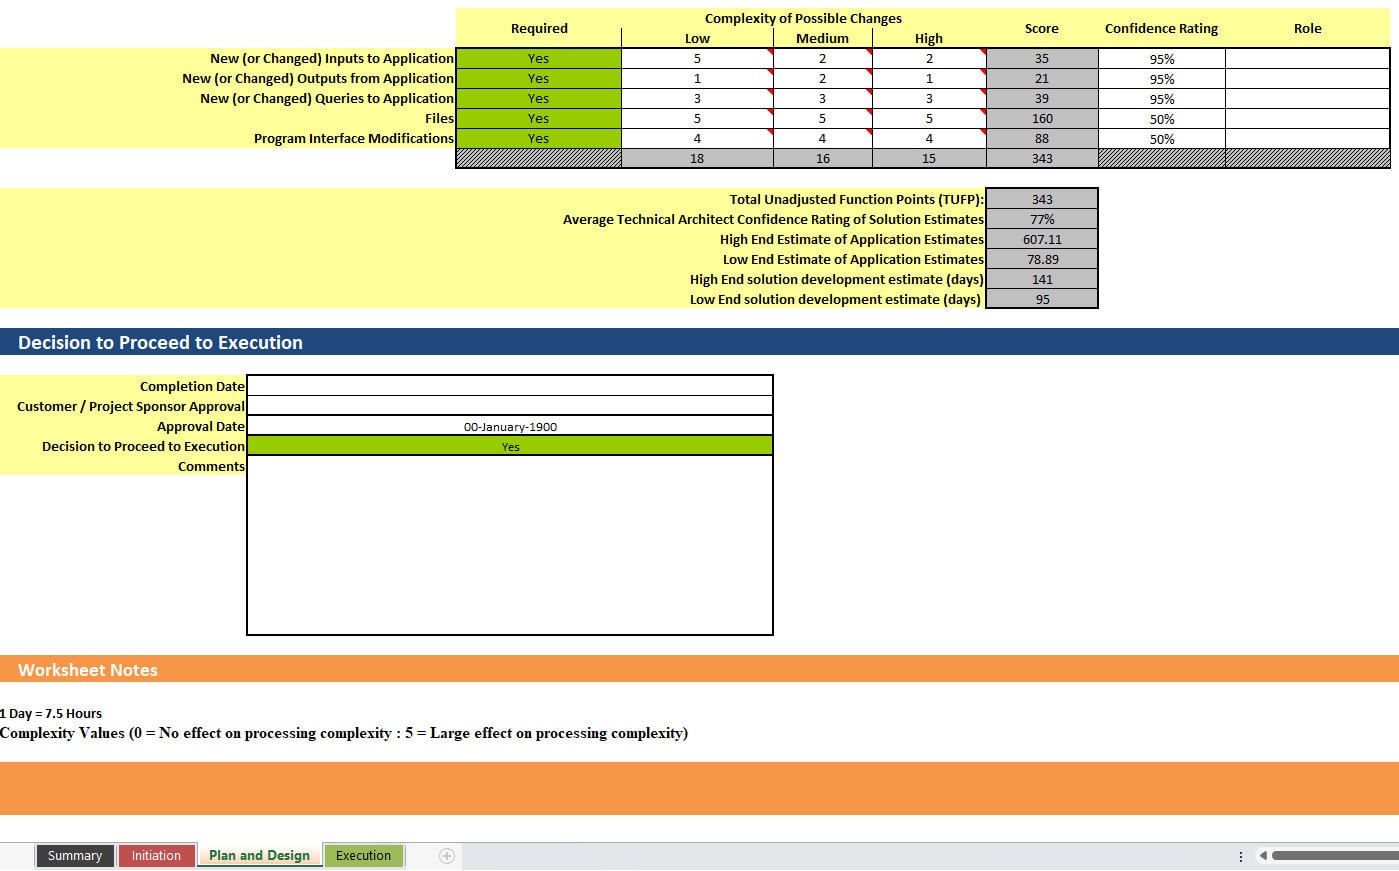
Task: Click the Required column header
Action: [539, 28]
